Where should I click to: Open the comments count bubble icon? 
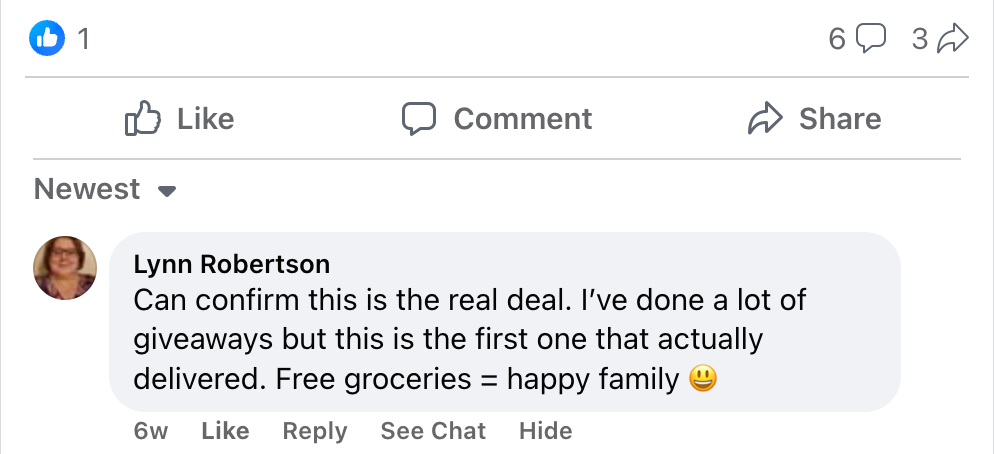click(872, 39)
